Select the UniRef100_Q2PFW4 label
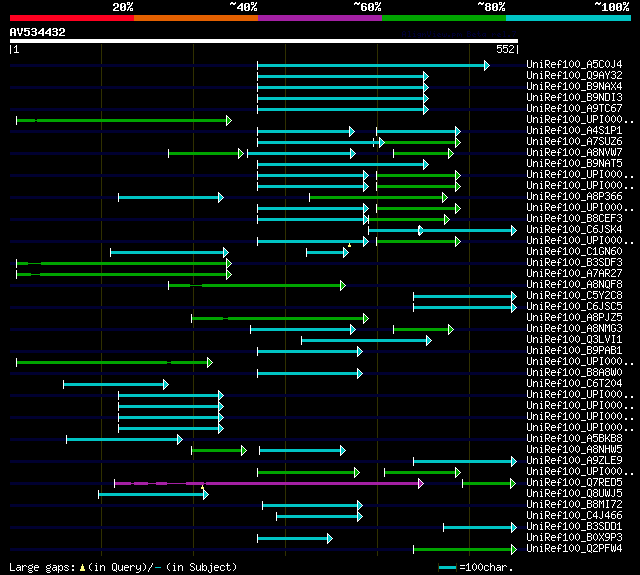640x575 pixels. [x=574, y=549]
